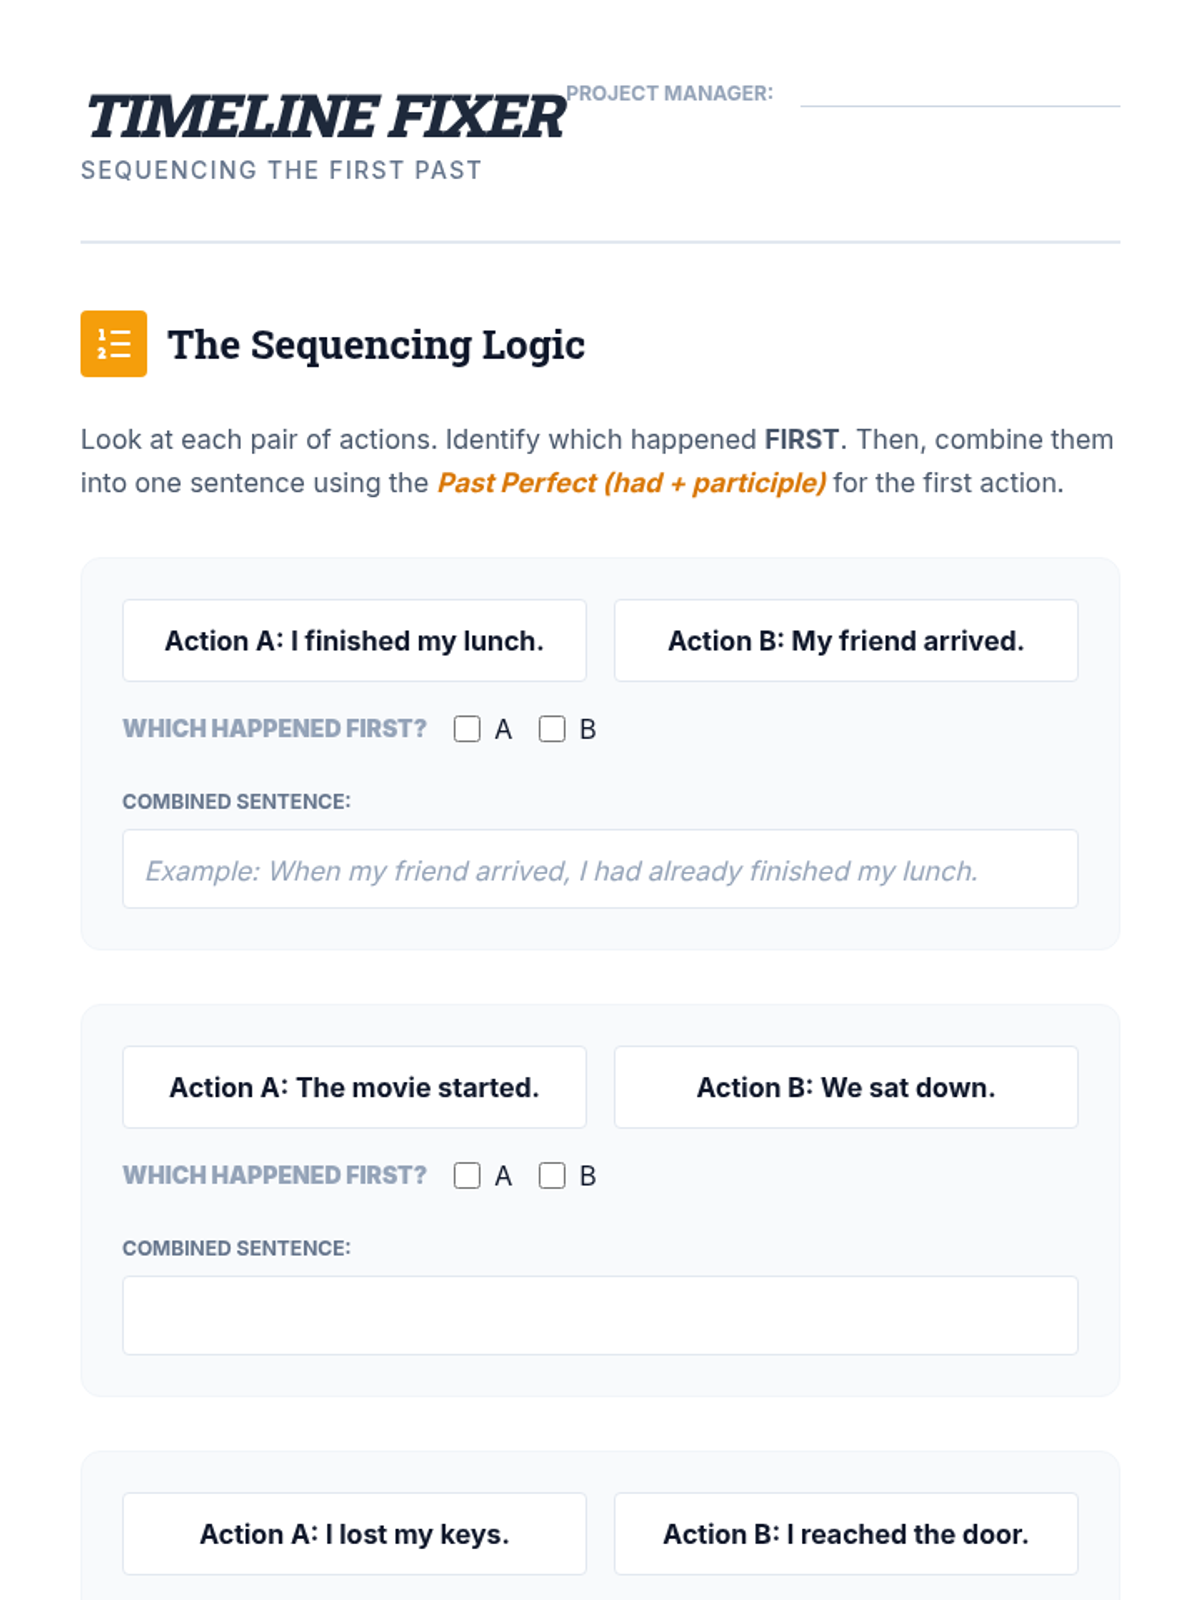This screenshot has height=1600, width=1200.
Task: Click the "The movie started" action card
Action: (354, 1088)
